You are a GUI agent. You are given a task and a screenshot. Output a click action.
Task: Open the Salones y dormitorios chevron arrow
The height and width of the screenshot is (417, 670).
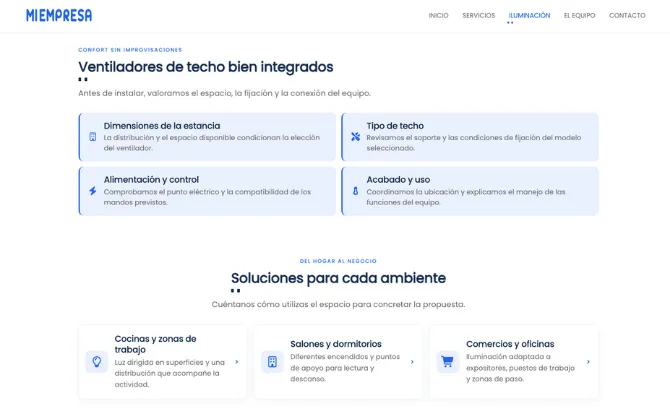pos(412,362)
